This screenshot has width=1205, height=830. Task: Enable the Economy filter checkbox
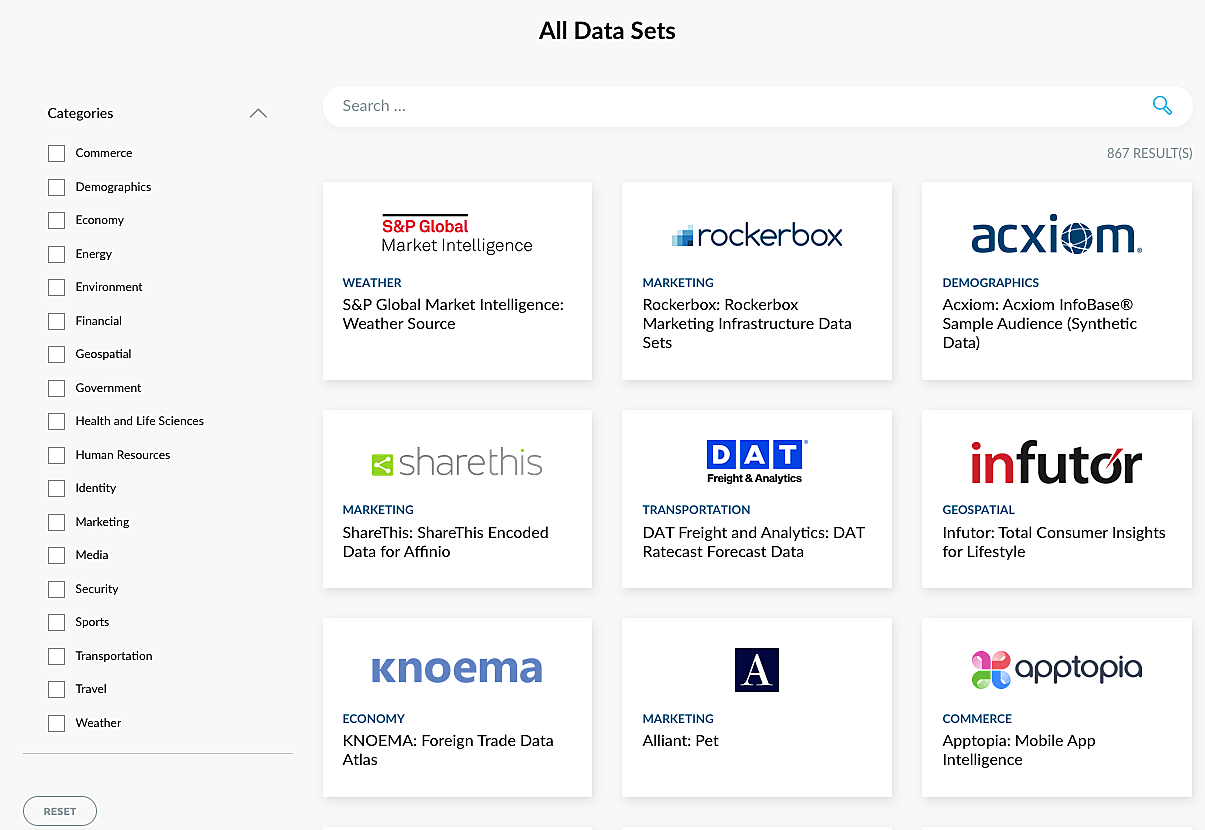(56, 220)
